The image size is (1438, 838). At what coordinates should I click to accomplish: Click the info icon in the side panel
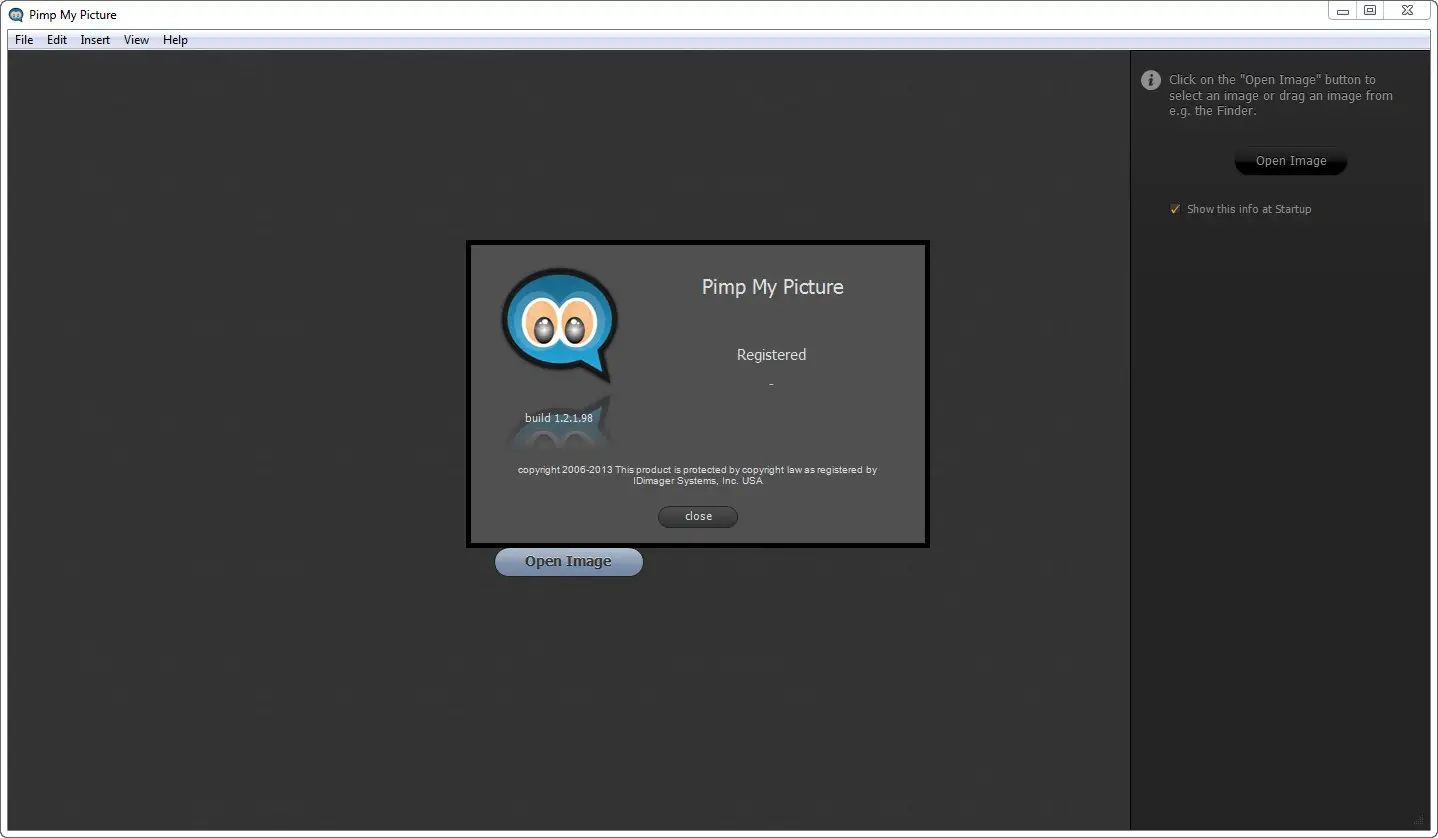point(1151,80)
